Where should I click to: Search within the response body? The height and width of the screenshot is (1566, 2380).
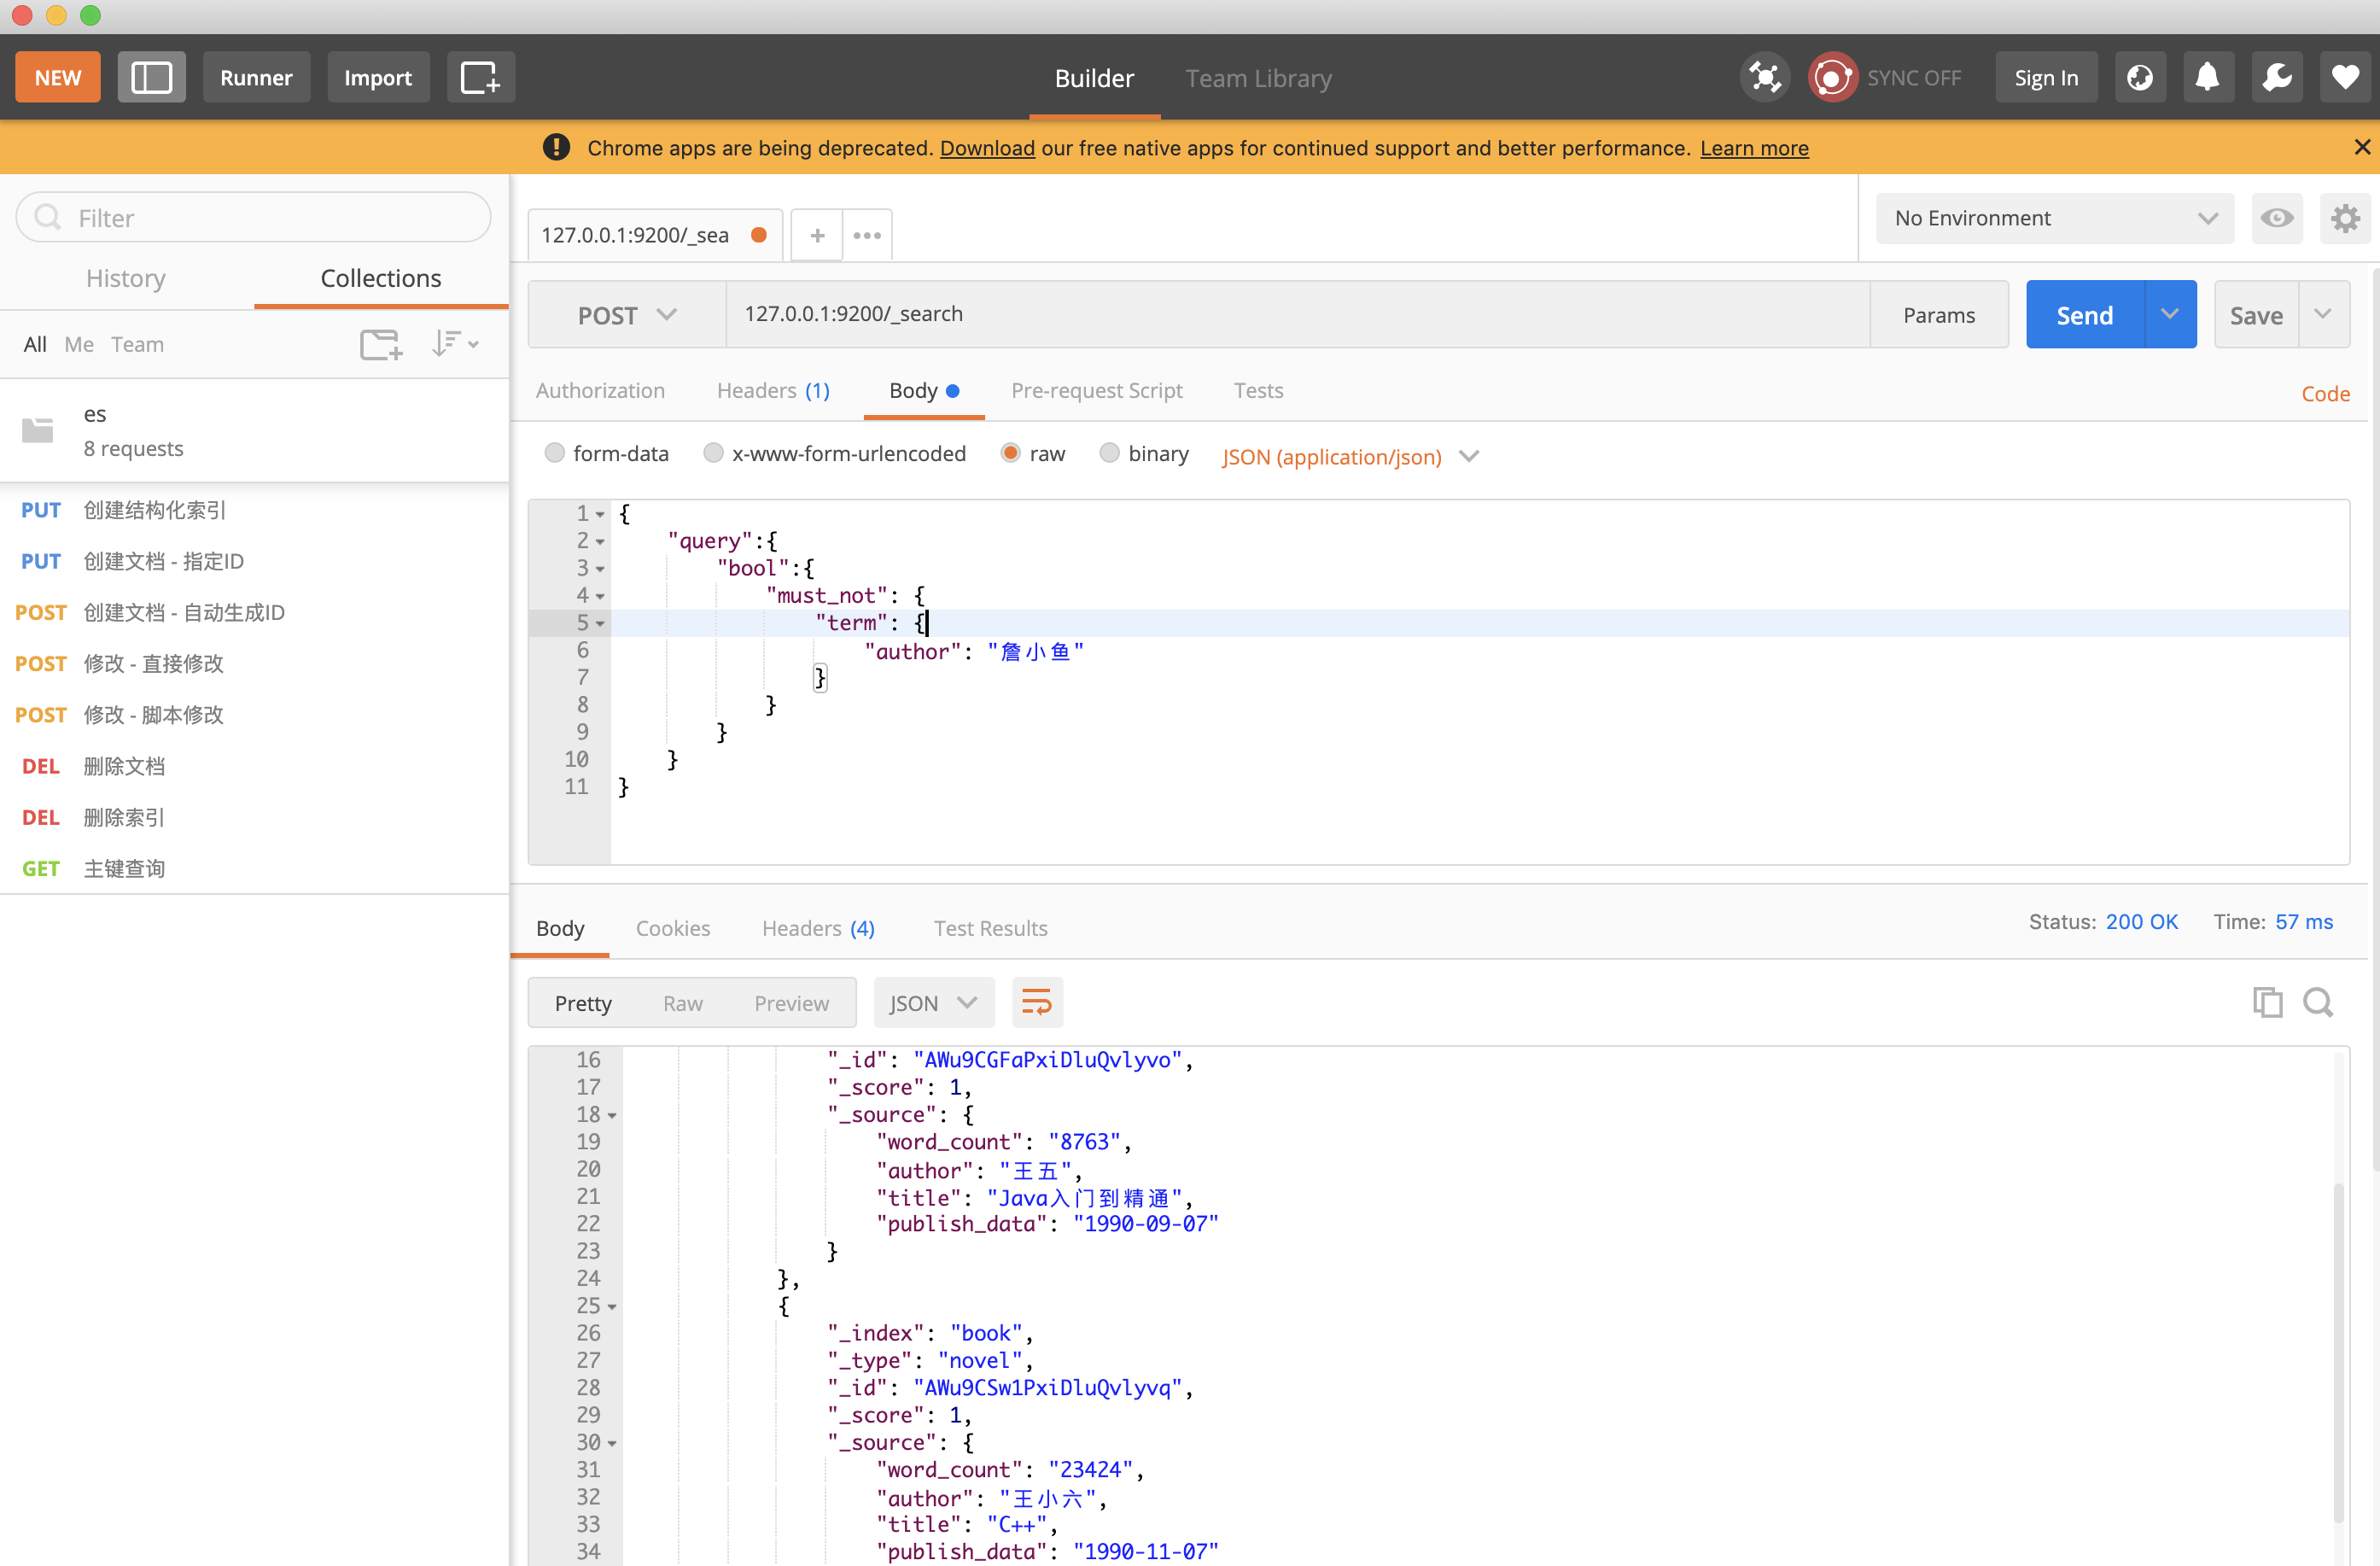tap(2317, 1002)
